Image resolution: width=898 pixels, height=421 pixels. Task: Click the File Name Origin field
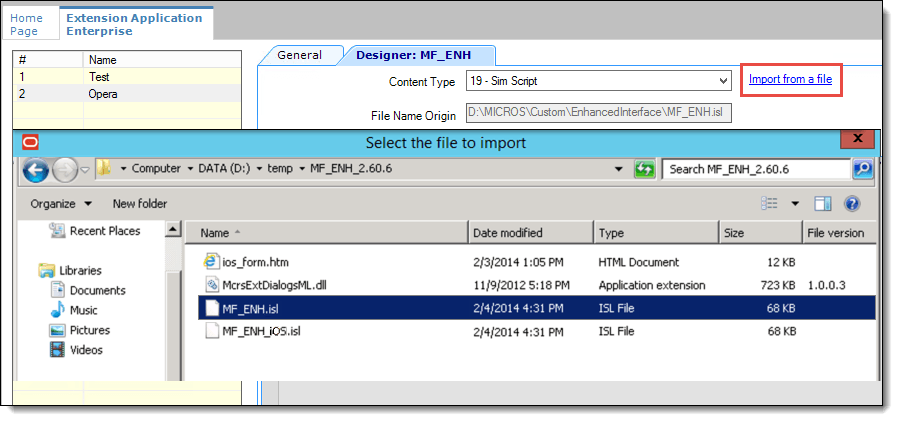tap(598, 112)
